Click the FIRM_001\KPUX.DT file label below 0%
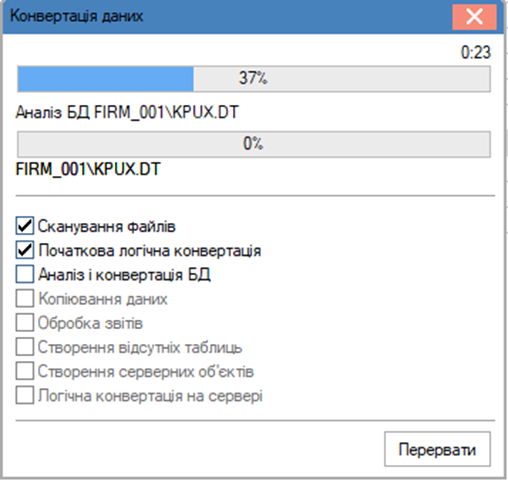The width and height of the screenshot is (508, 481). (x=88, y=169)
